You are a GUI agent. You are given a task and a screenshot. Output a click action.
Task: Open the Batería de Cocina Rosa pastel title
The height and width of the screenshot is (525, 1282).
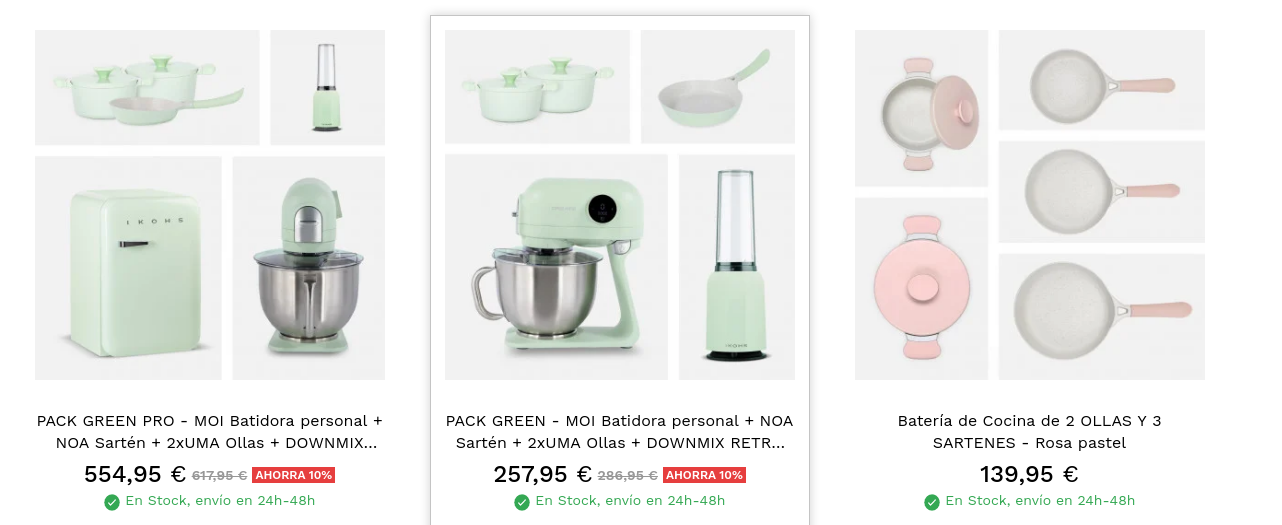[x=1029, y=432]
